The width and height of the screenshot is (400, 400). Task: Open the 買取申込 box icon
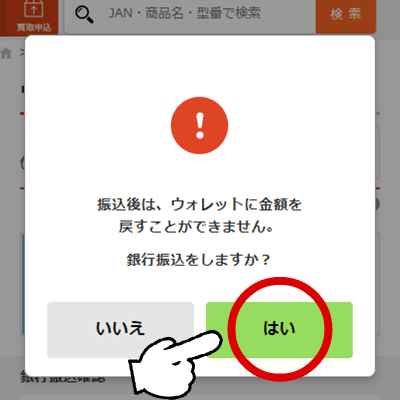(34, 9)
